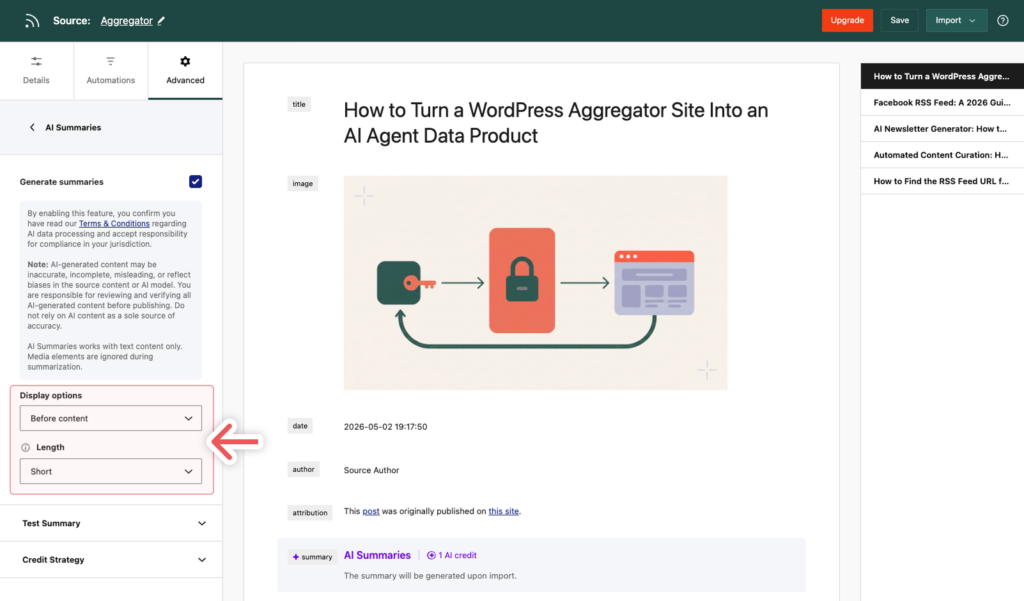The height and width of the screenshot is (601, 1024).
Task: Click the Display options label
Action: pos(51,396)
